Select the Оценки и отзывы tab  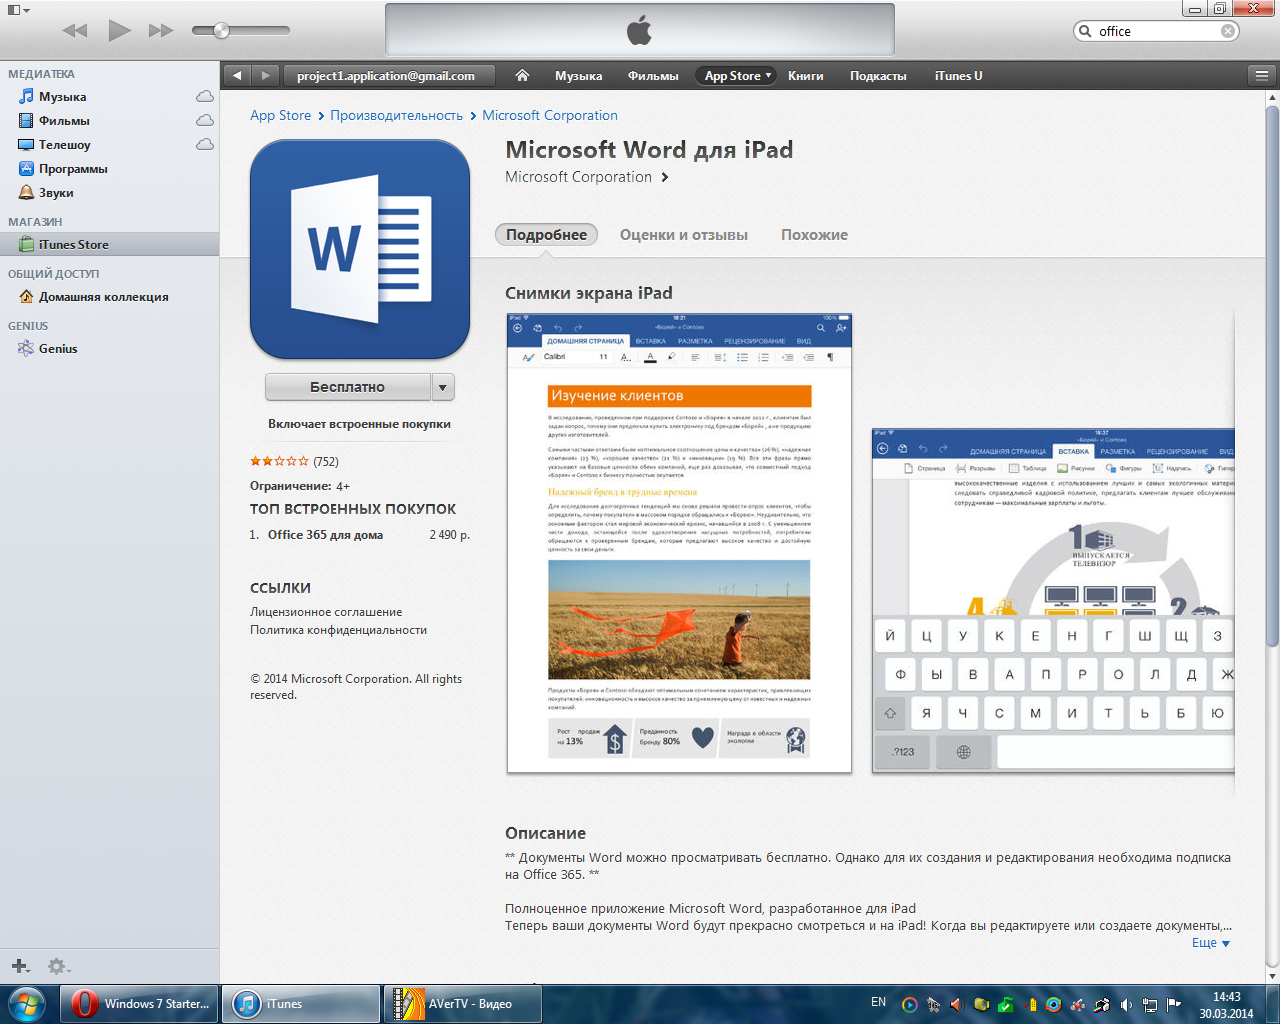tap(684, 235)
